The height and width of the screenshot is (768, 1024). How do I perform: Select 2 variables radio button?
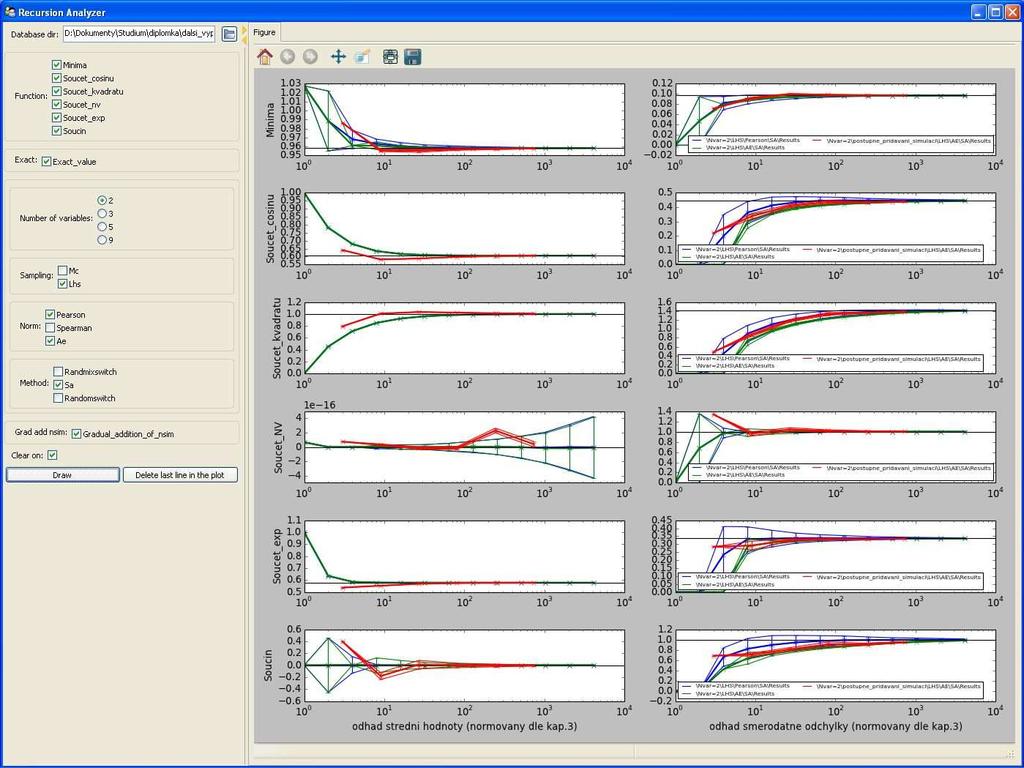coord(102,200)
